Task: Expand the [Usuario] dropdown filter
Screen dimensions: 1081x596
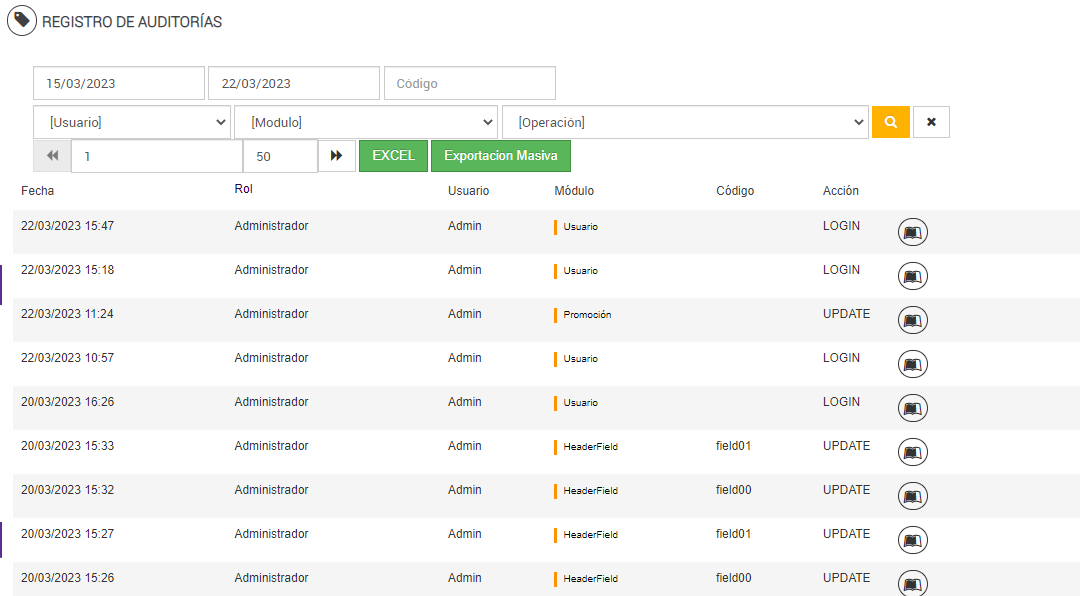Action: tap(132, 122)
